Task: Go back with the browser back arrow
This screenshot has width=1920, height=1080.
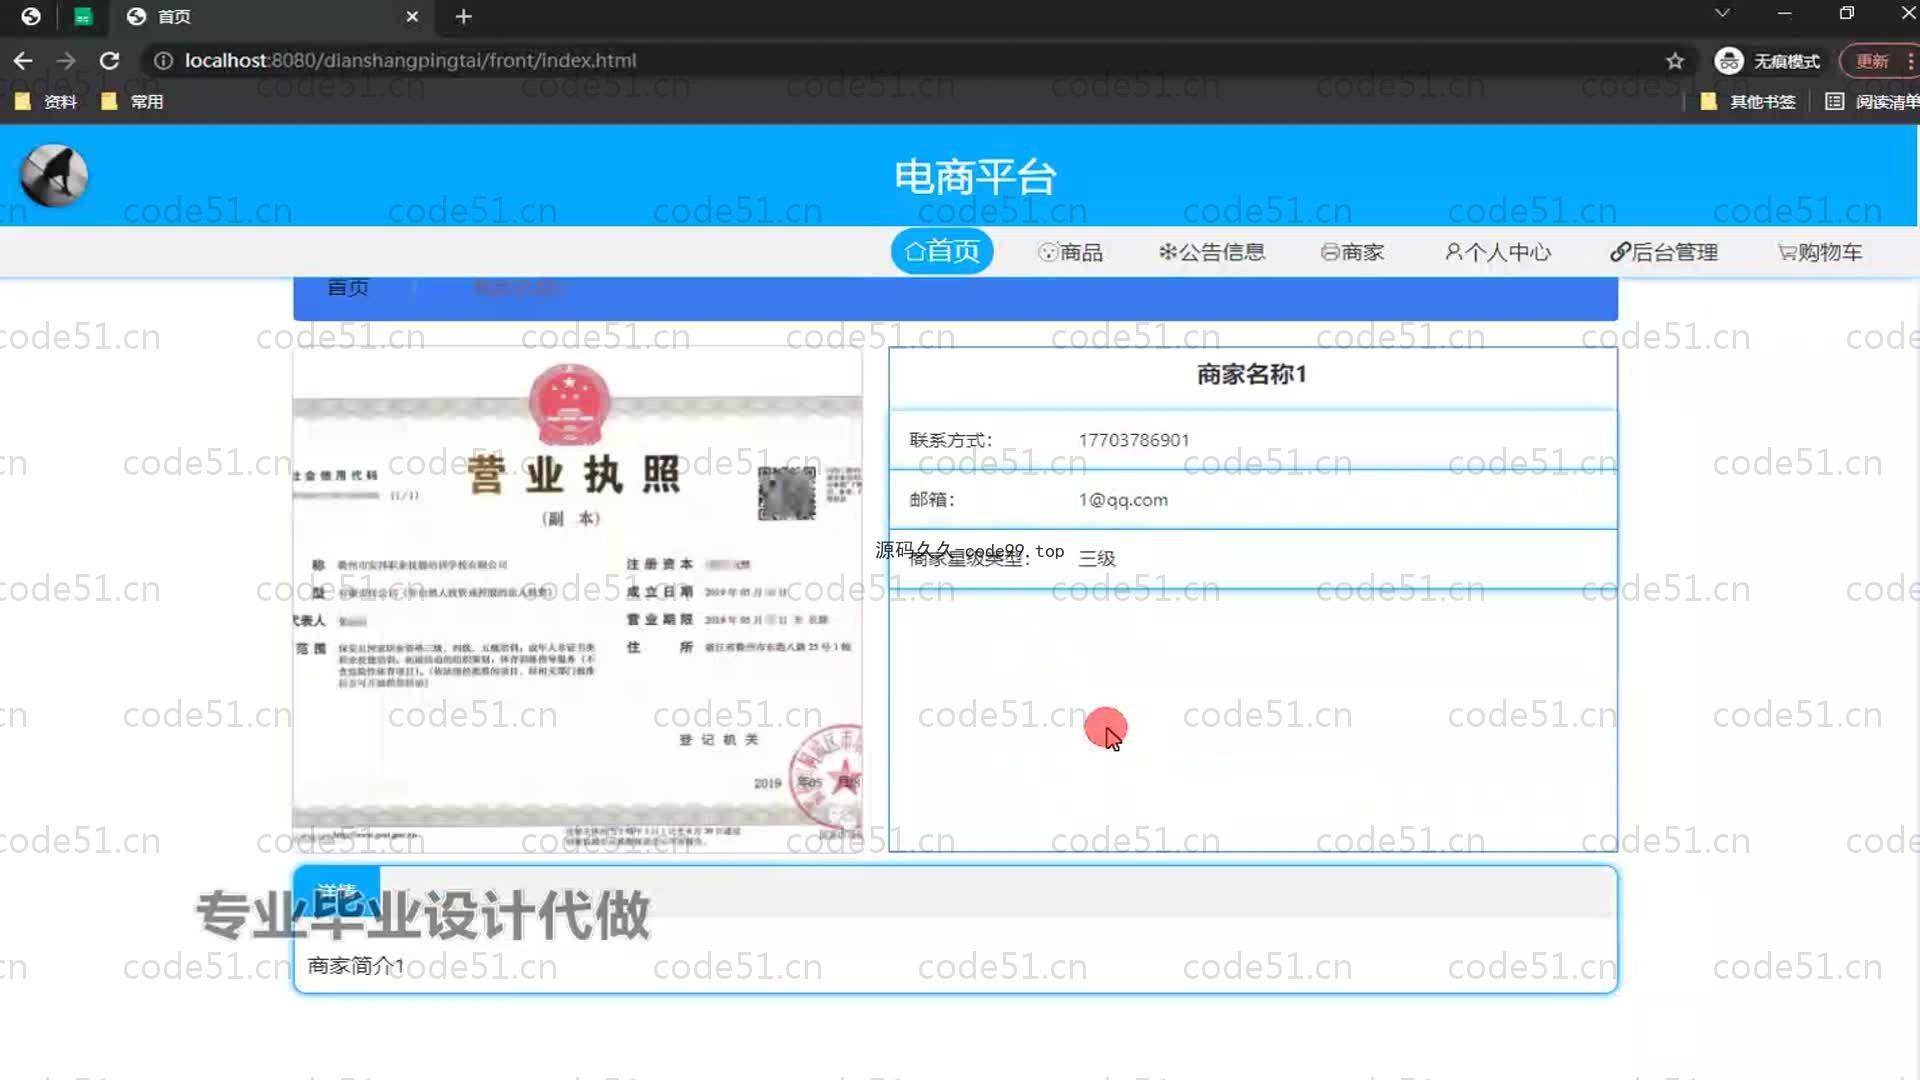Action: (22, 61)
